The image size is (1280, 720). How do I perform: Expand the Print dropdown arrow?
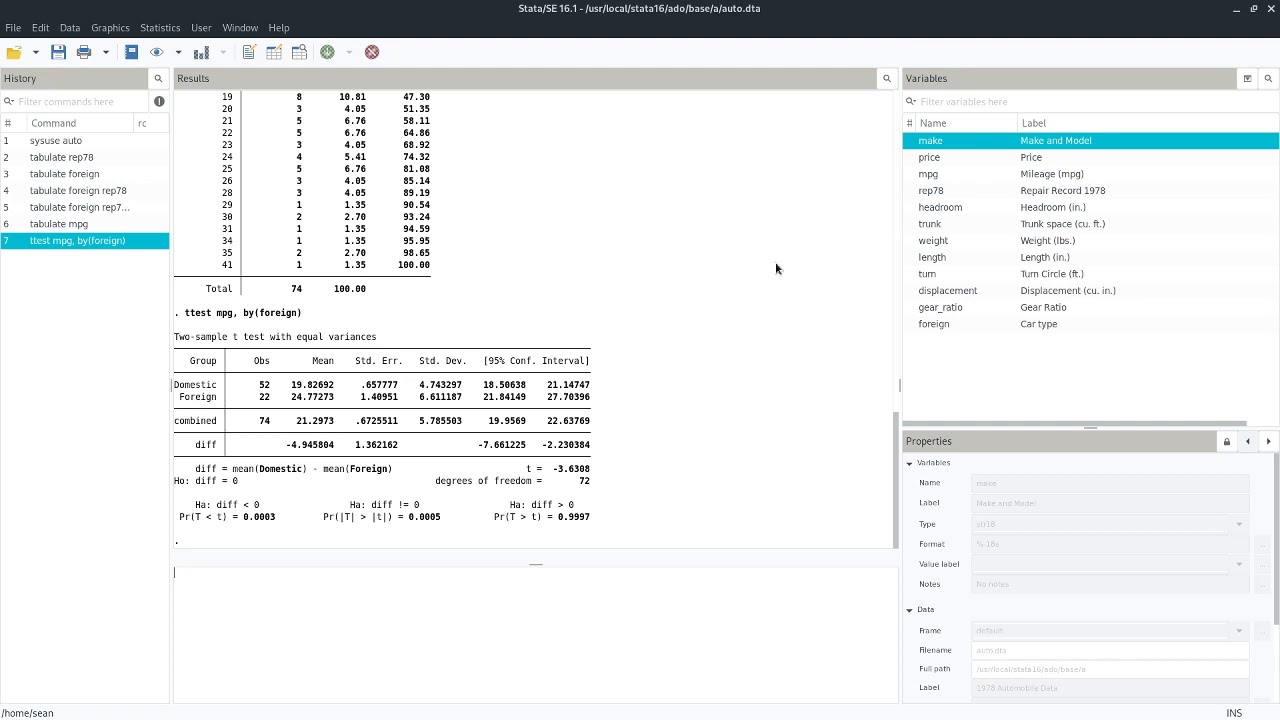[105, 52]
